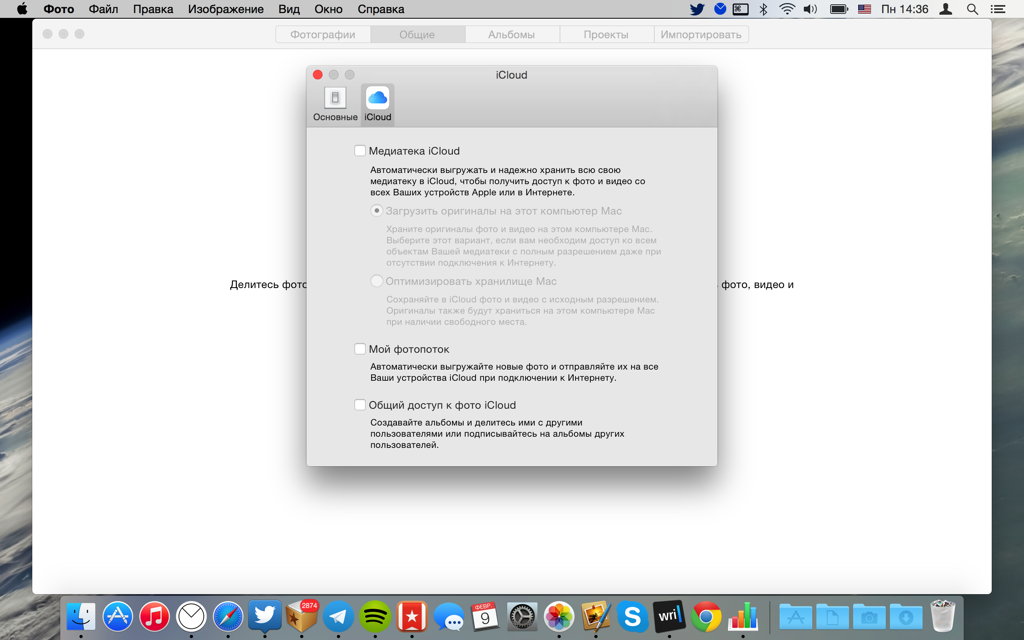Viewport: 1024px width, 640px height.
Task: Open the Applications folder stack in Dock
Action: point(795,616)
